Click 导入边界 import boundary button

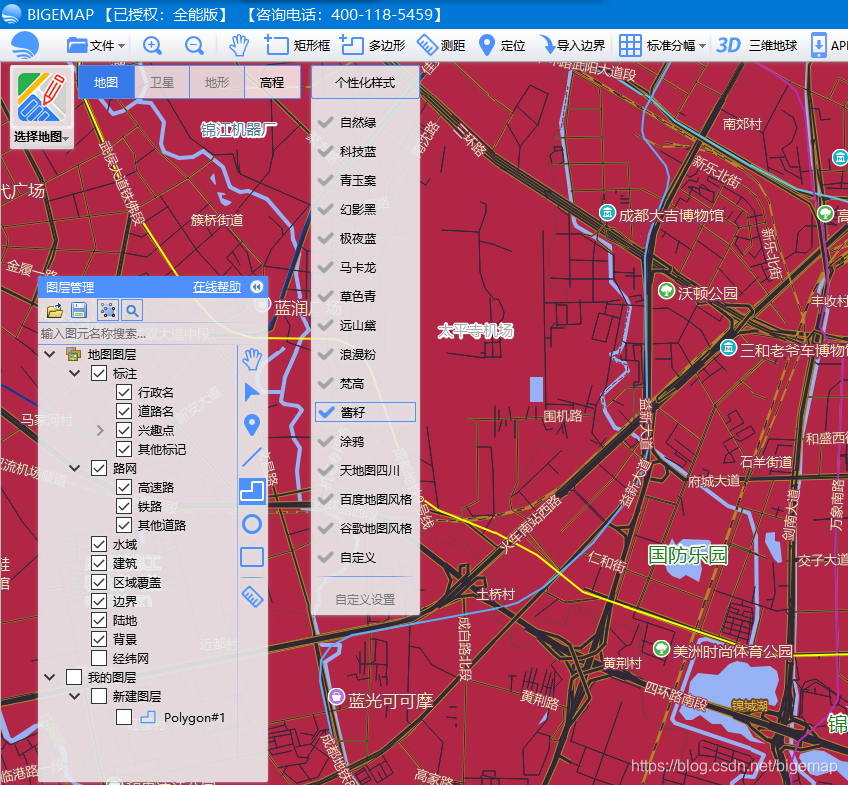coord(573,45)
